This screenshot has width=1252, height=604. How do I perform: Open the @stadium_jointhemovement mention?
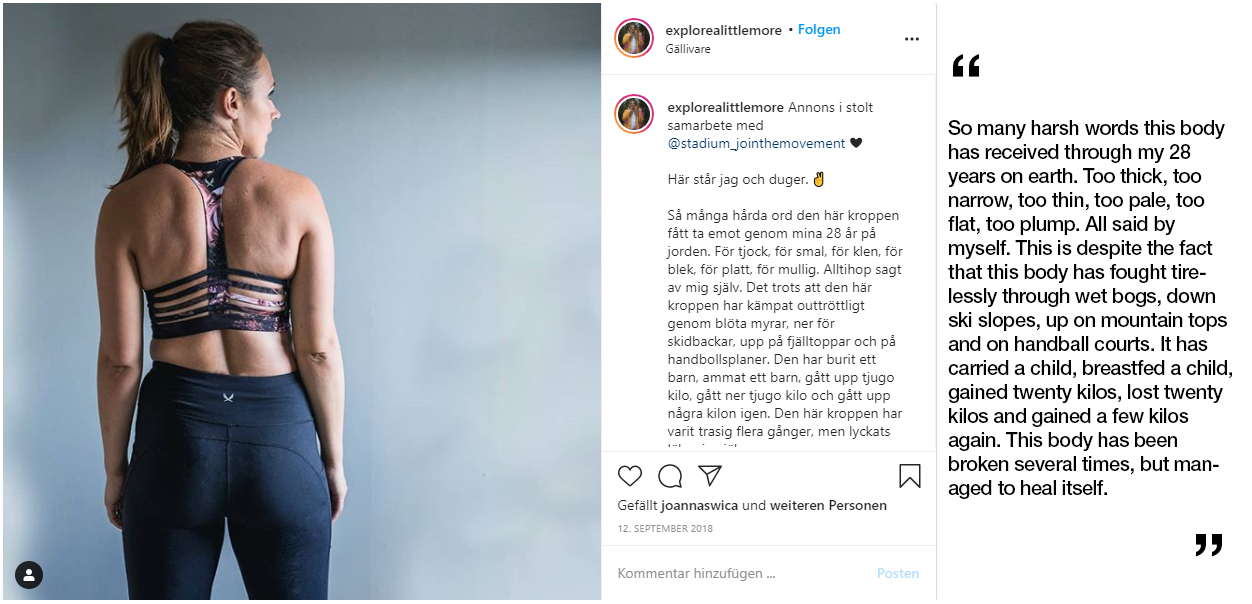pos(757,143)
